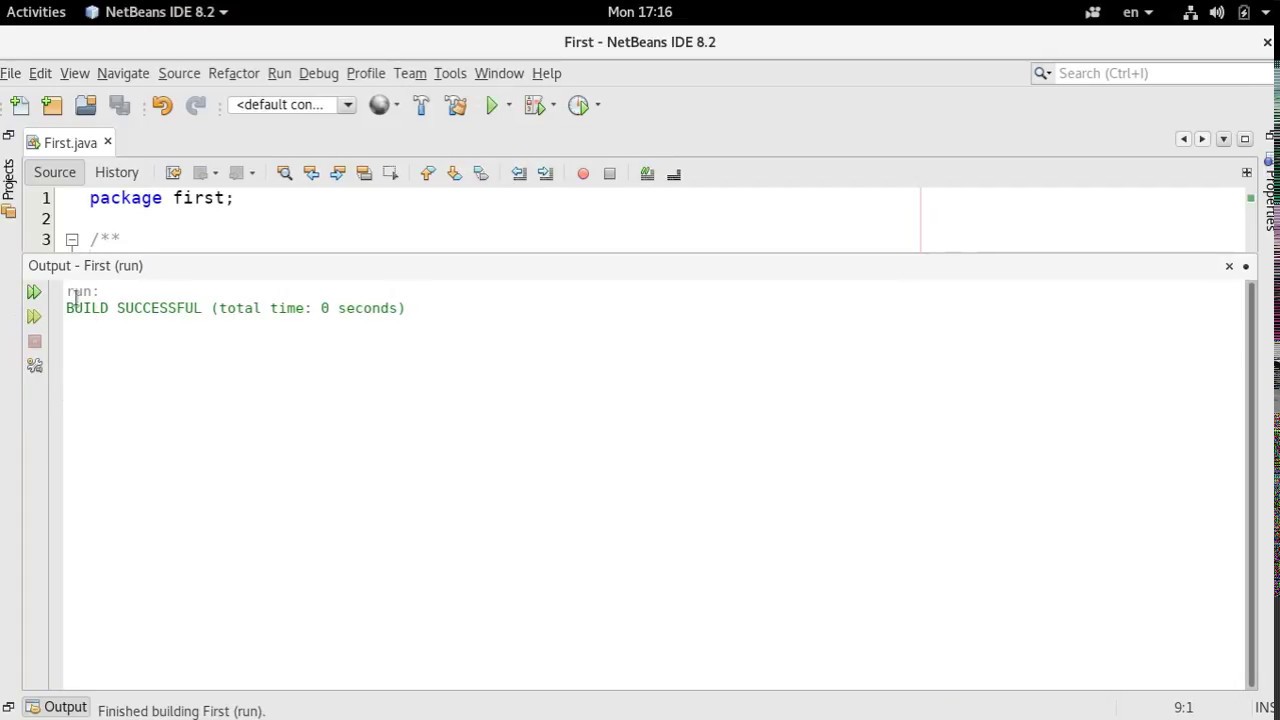
Task: Re-run using top double green arrow in Output
Action: pos(34,292)
